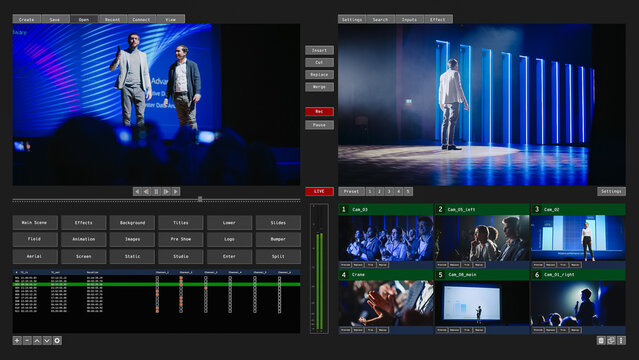The height and width of the screenshot is (360, 639).
Task: Open the Settings tab above the preview monitor
Action: (x=352, y=19)
